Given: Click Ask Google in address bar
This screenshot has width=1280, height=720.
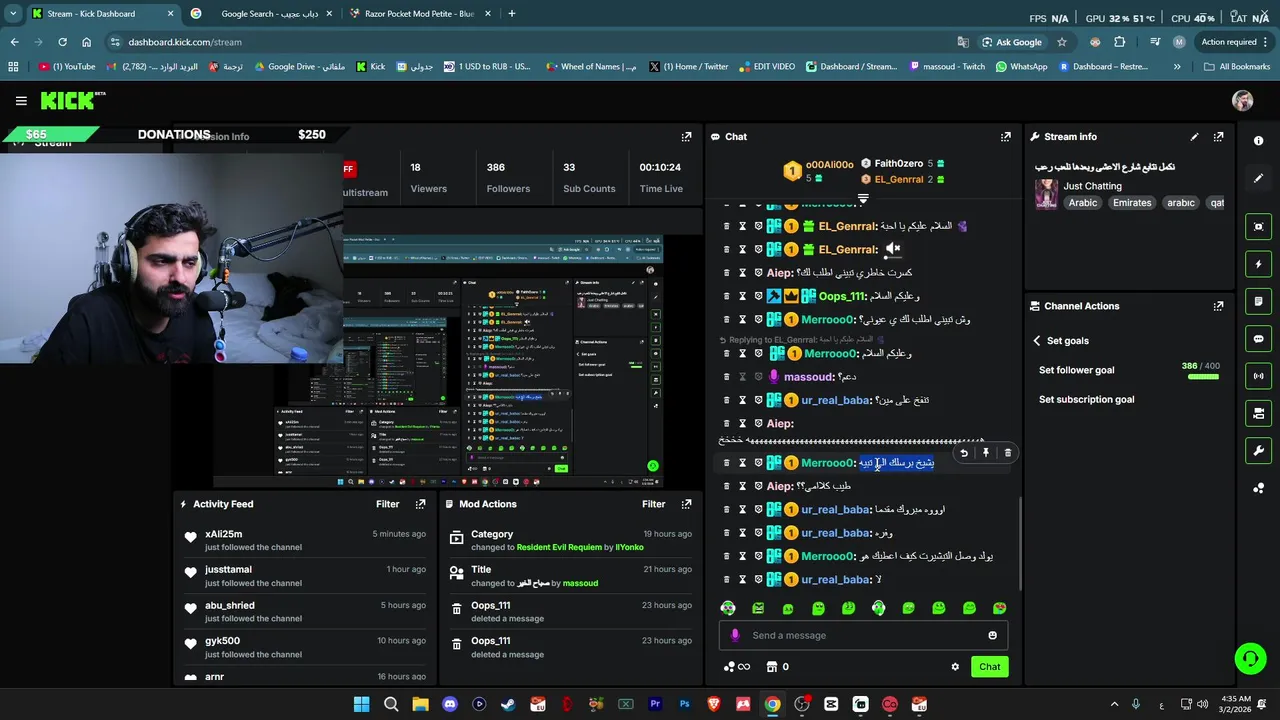Looking at the screenshot, I should click(x=1011, y=42).
